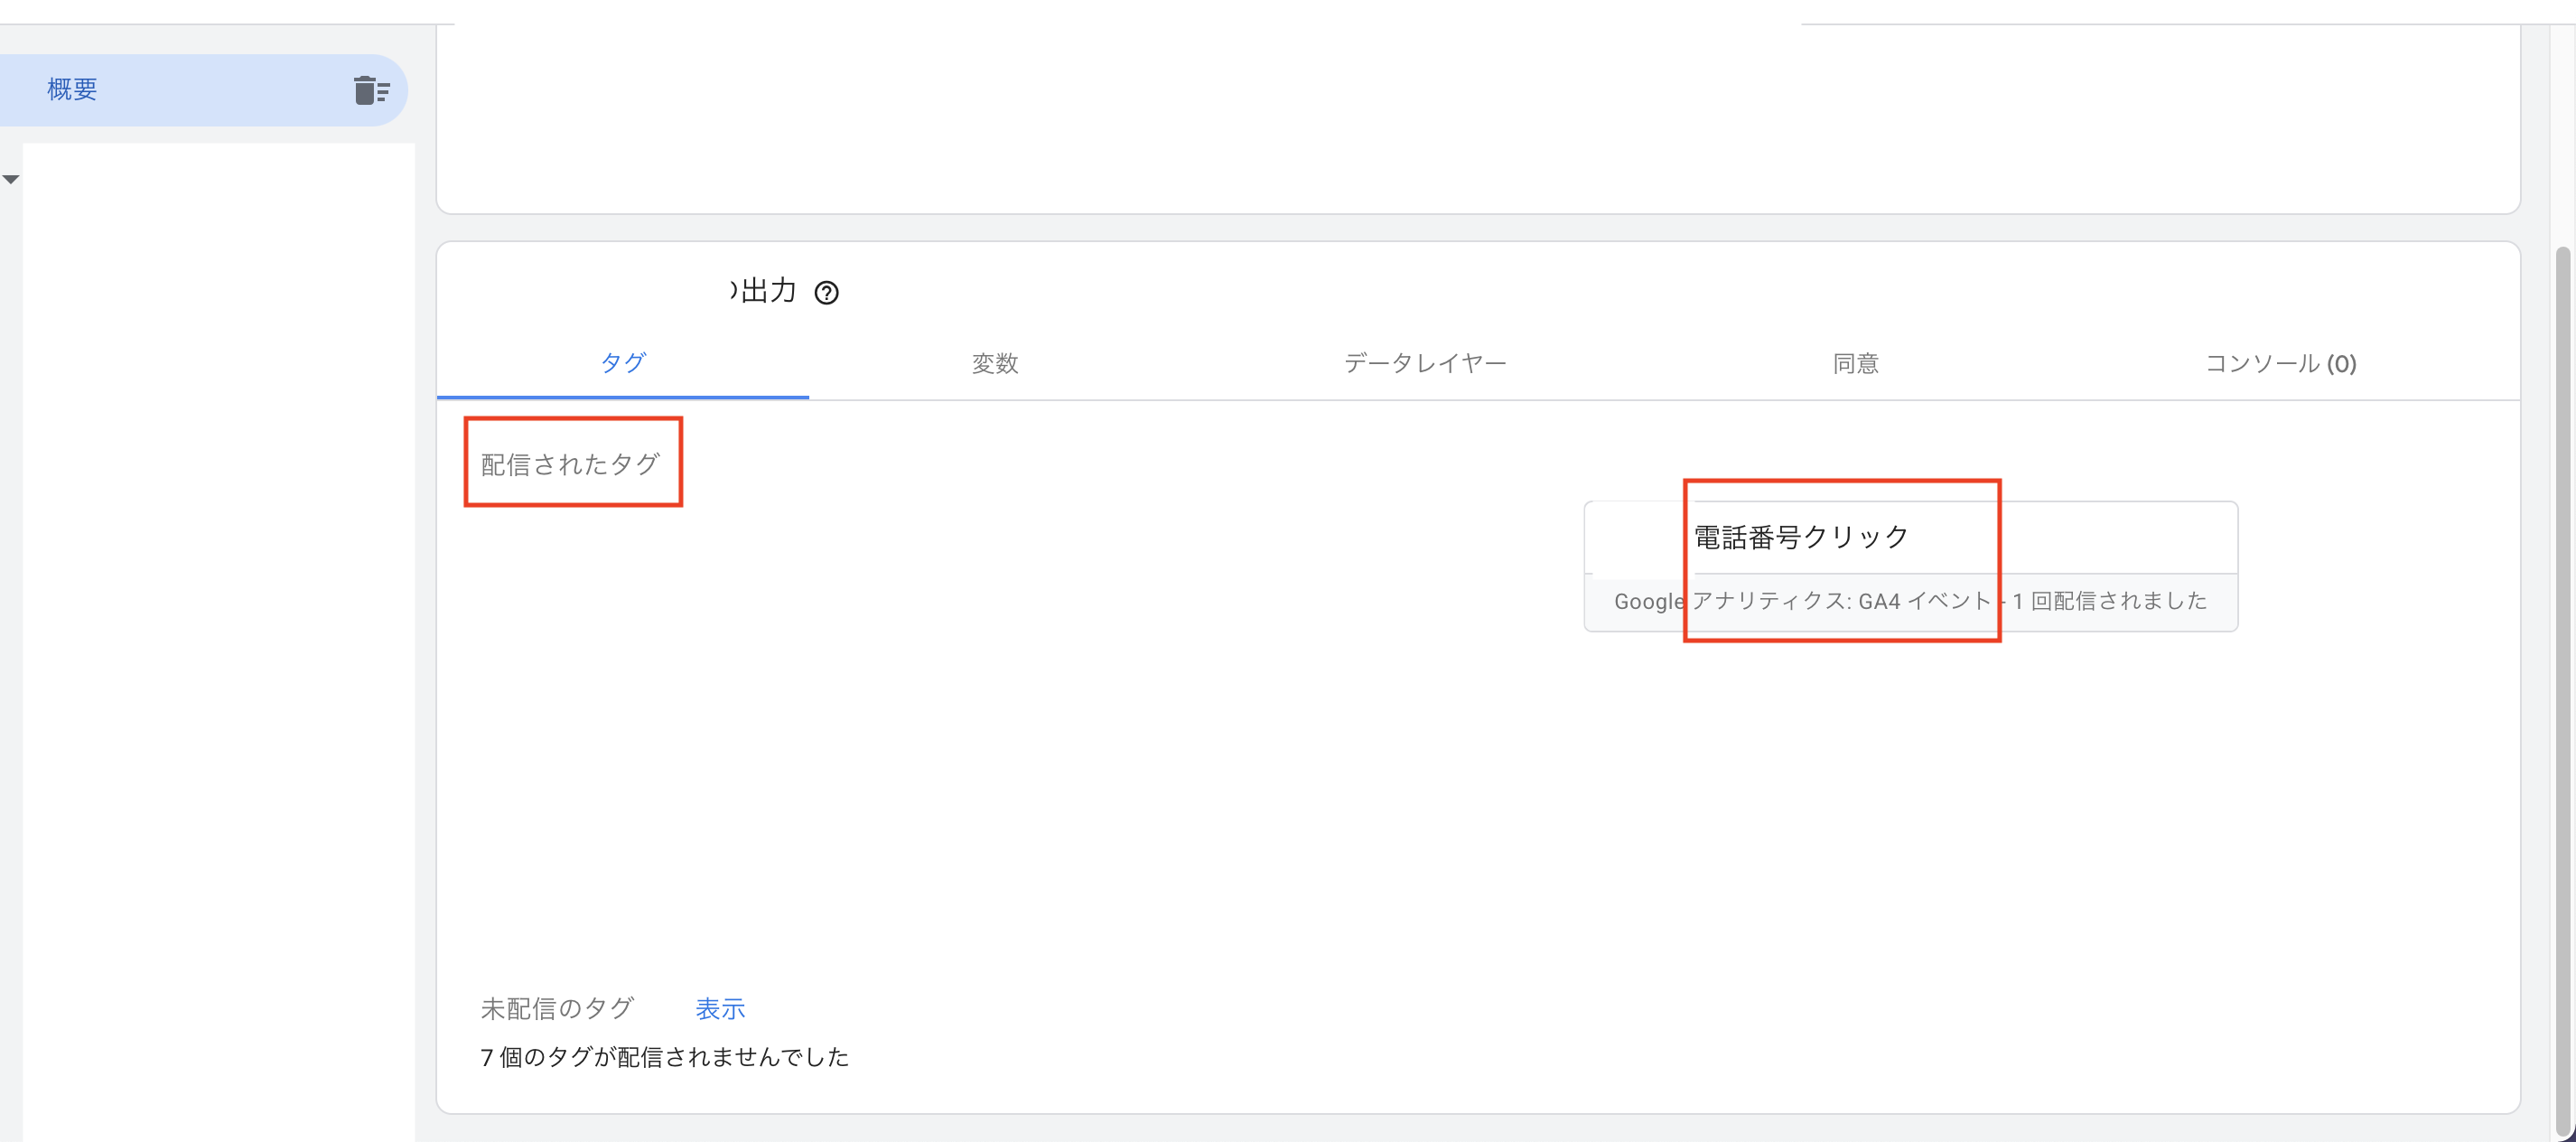The height and width of the screenshot is (1142, 2576).
Task: Click the help question mark icon next to 出力
Action: 826,293
